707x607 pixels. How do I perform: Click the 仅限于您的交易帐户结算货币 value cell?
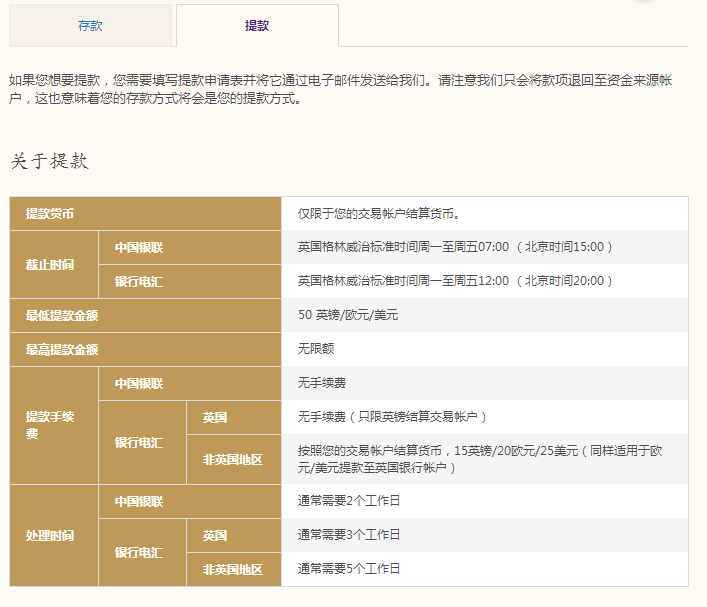(378, 214)
